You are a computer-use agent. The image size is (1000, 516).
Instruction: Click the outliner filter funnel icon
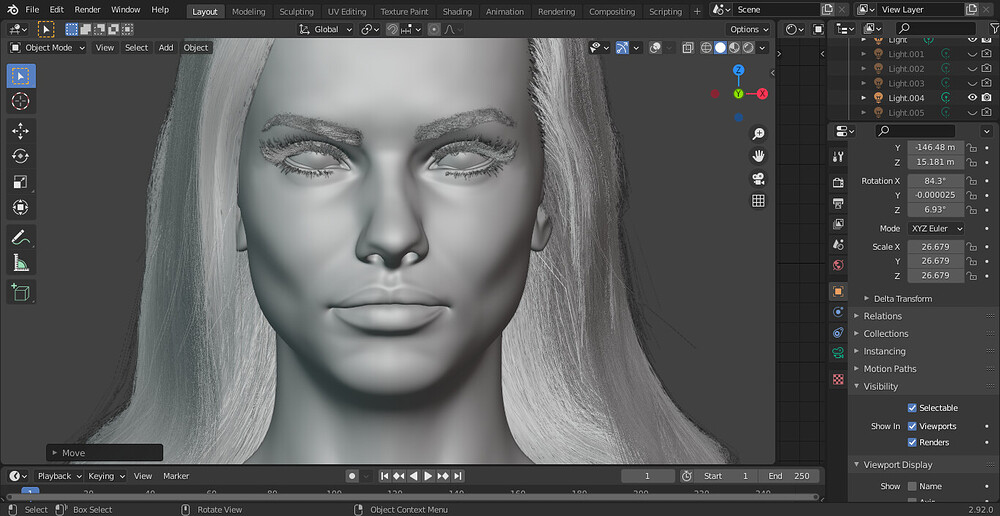point(994,29)
